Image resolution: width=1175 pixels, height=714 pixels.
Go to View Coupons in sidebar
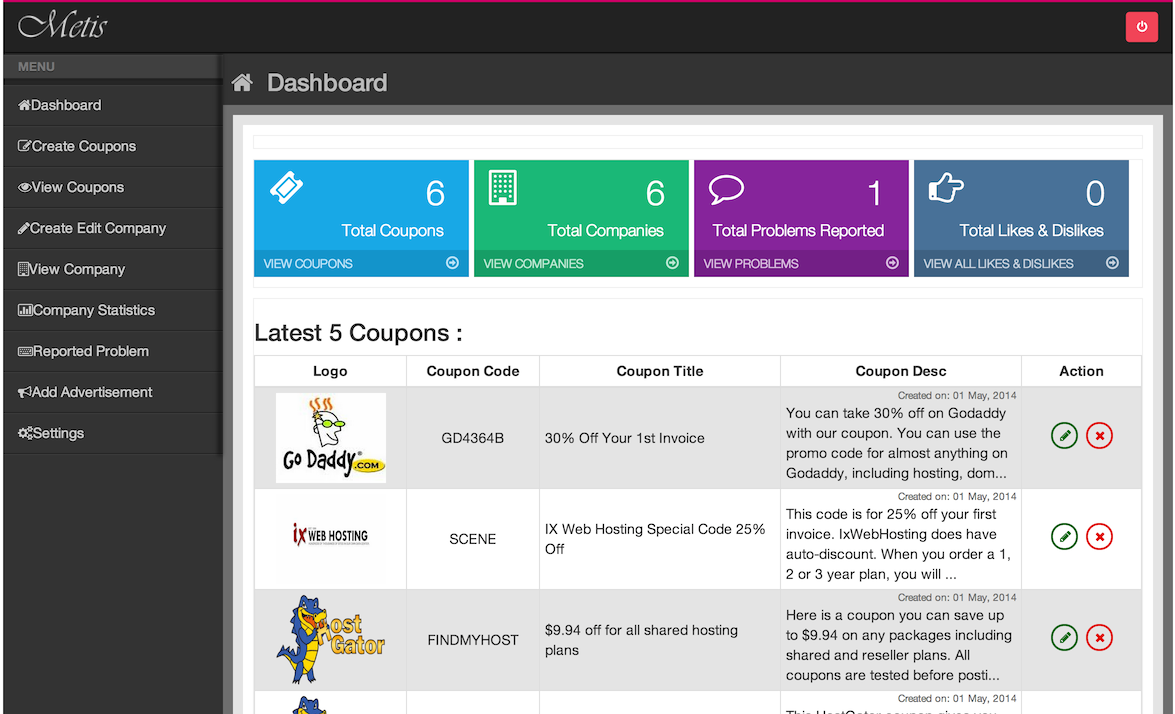tap(112, 187)
